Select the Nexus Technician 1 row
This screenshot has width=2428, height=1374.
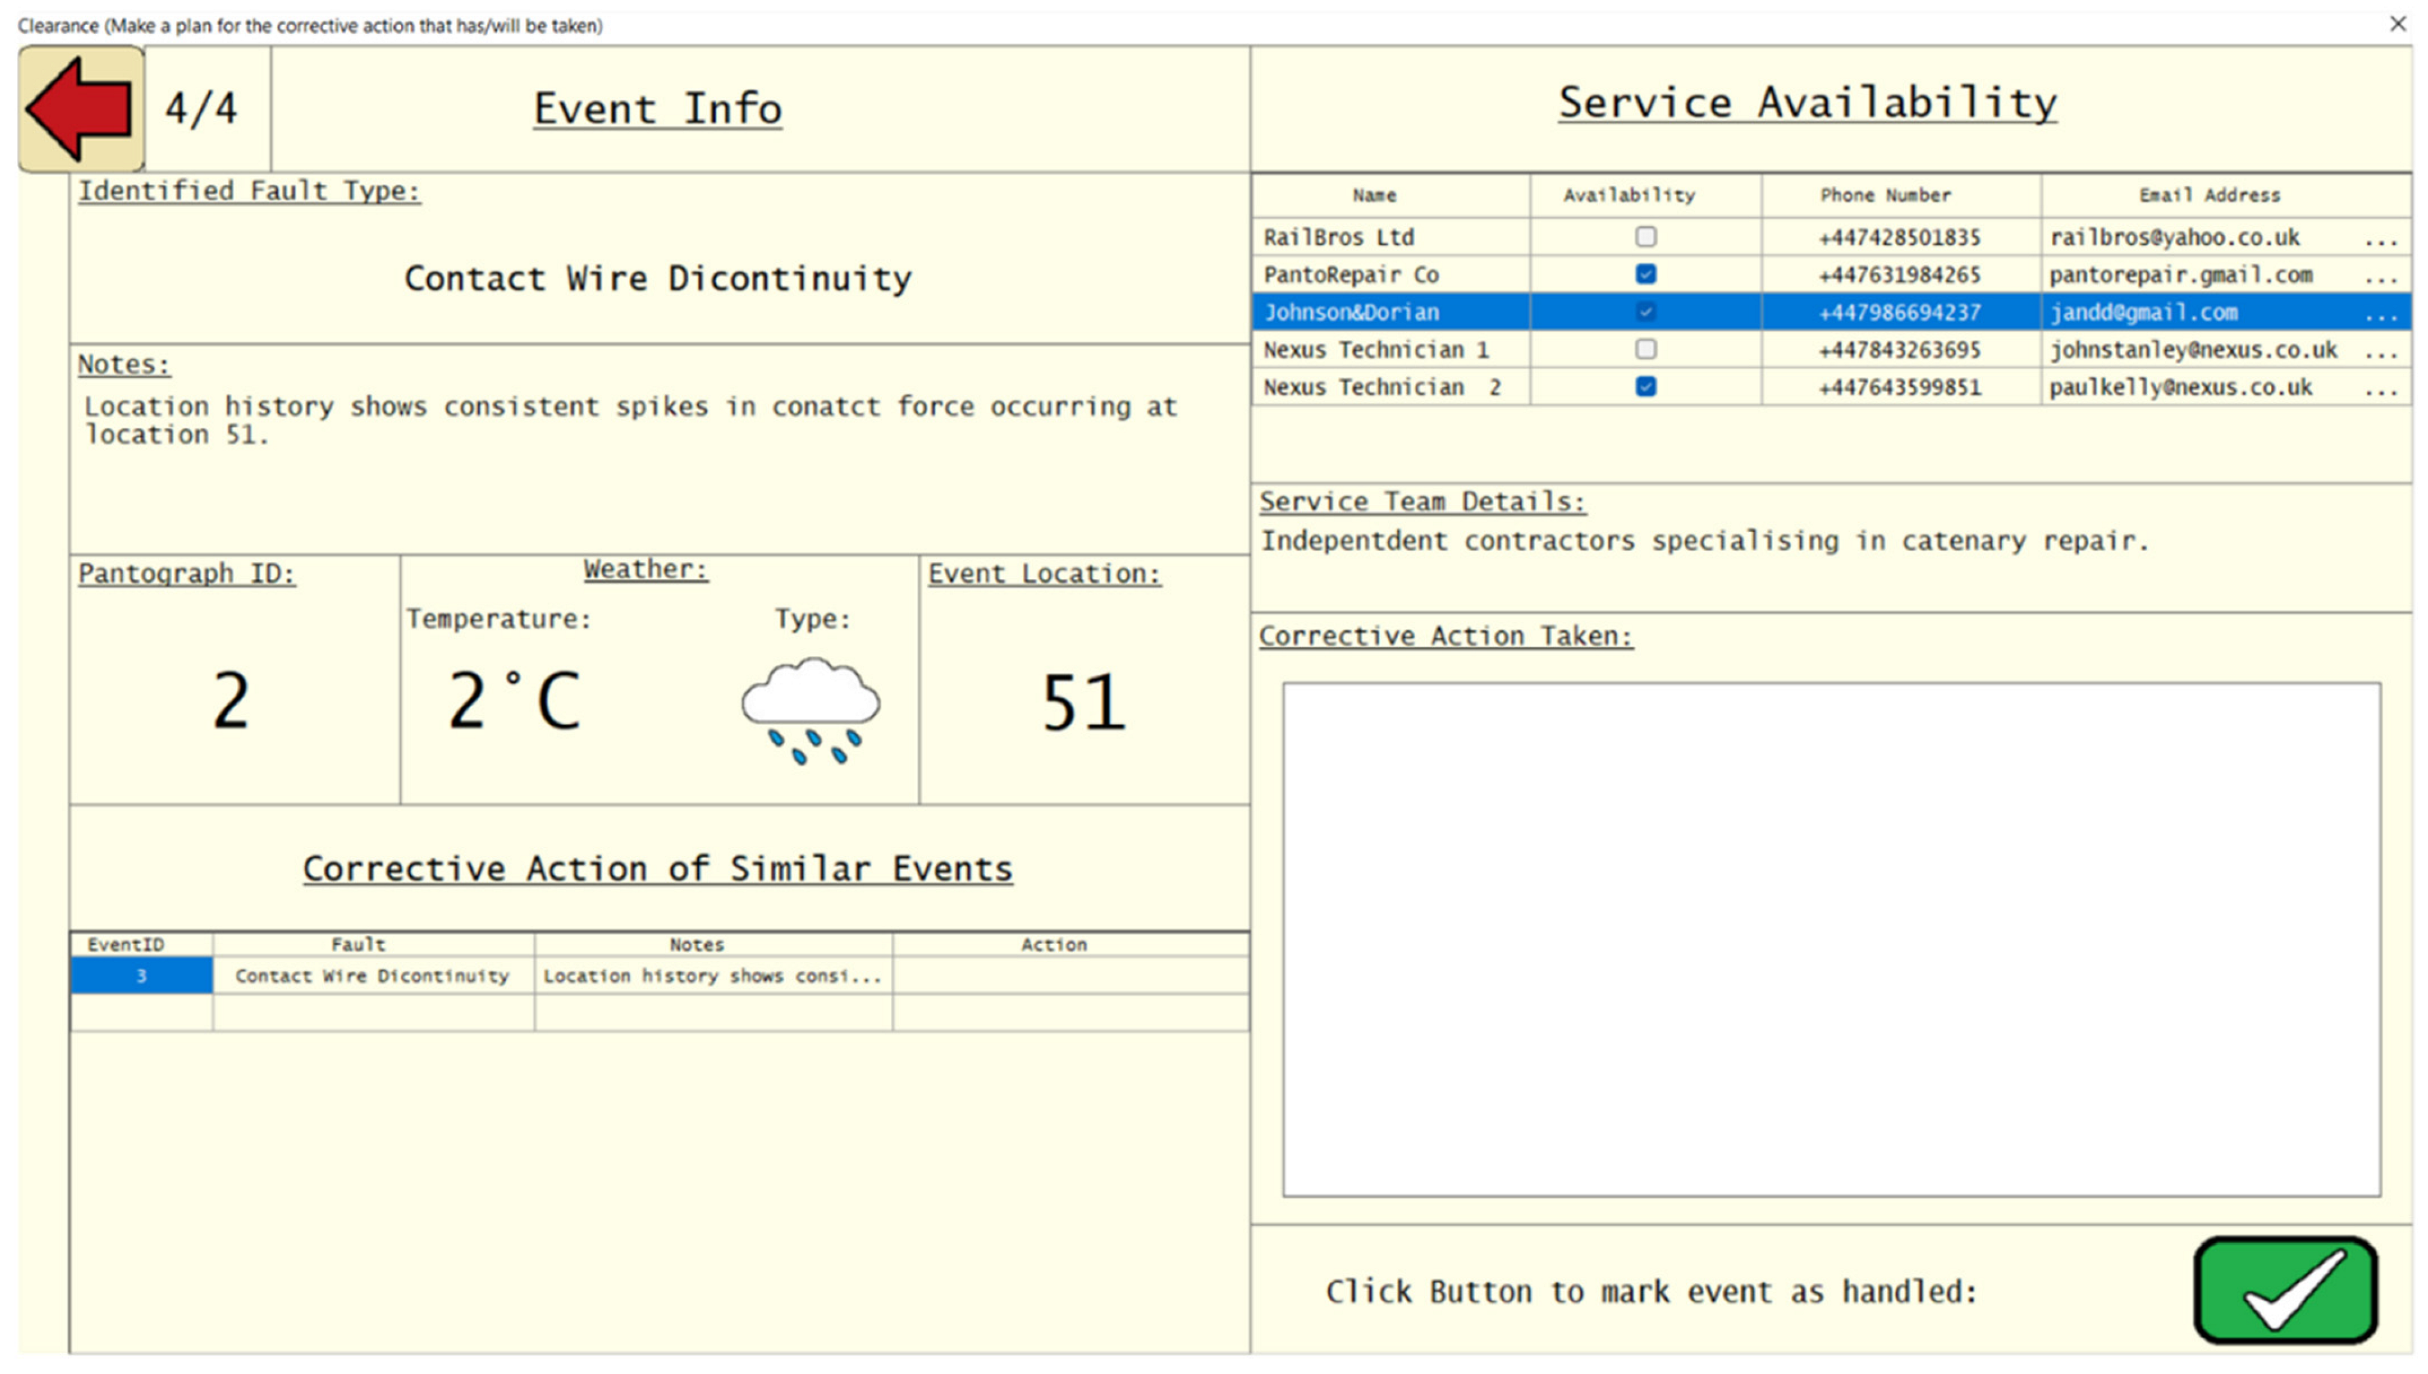[1376, 349]
